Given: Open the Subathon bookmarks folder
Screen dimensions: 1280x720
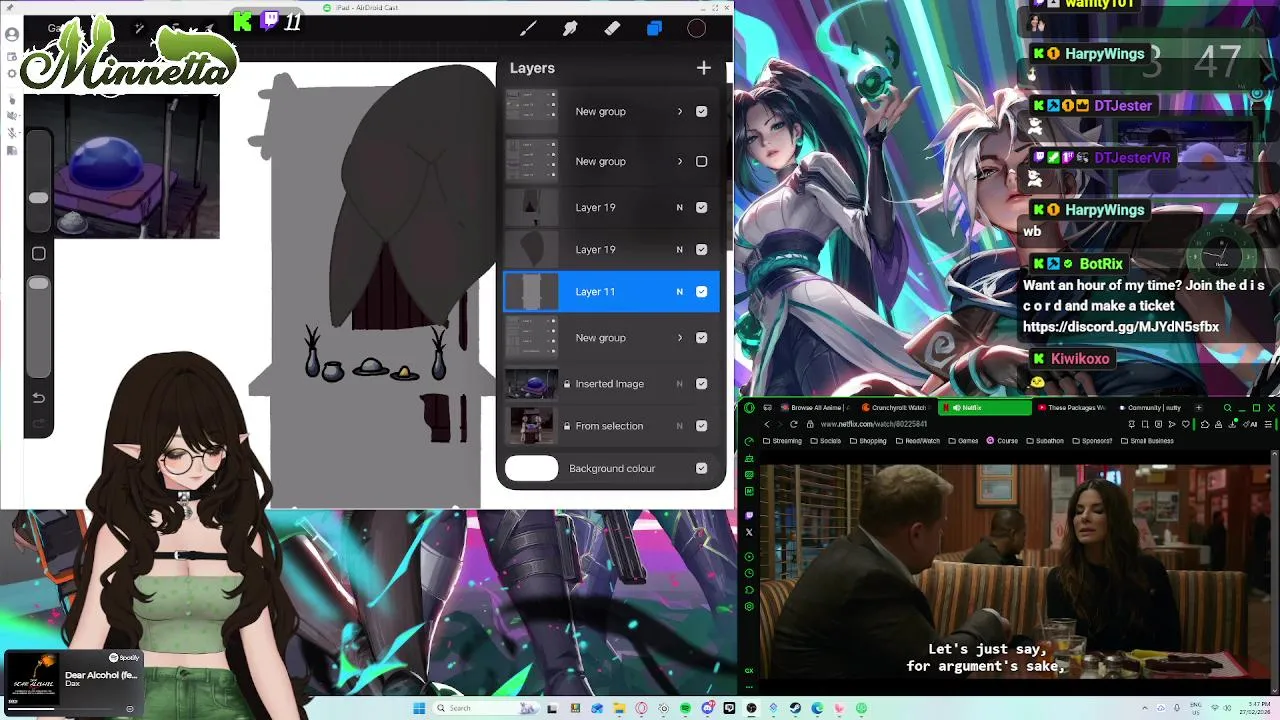Looking at the screenshot, I should [1045, 441].
